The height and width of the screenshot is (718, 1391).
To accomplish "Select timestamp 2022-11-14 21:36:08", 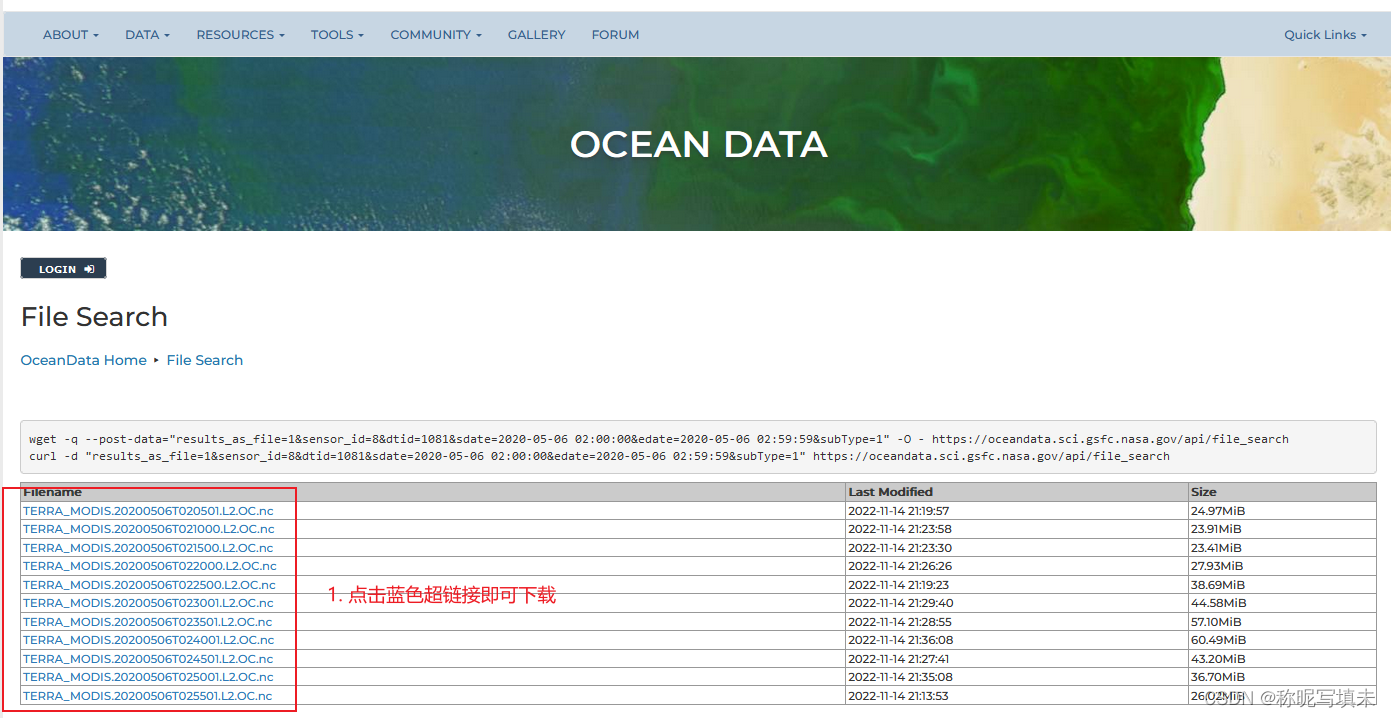I will tap(901, 640).
